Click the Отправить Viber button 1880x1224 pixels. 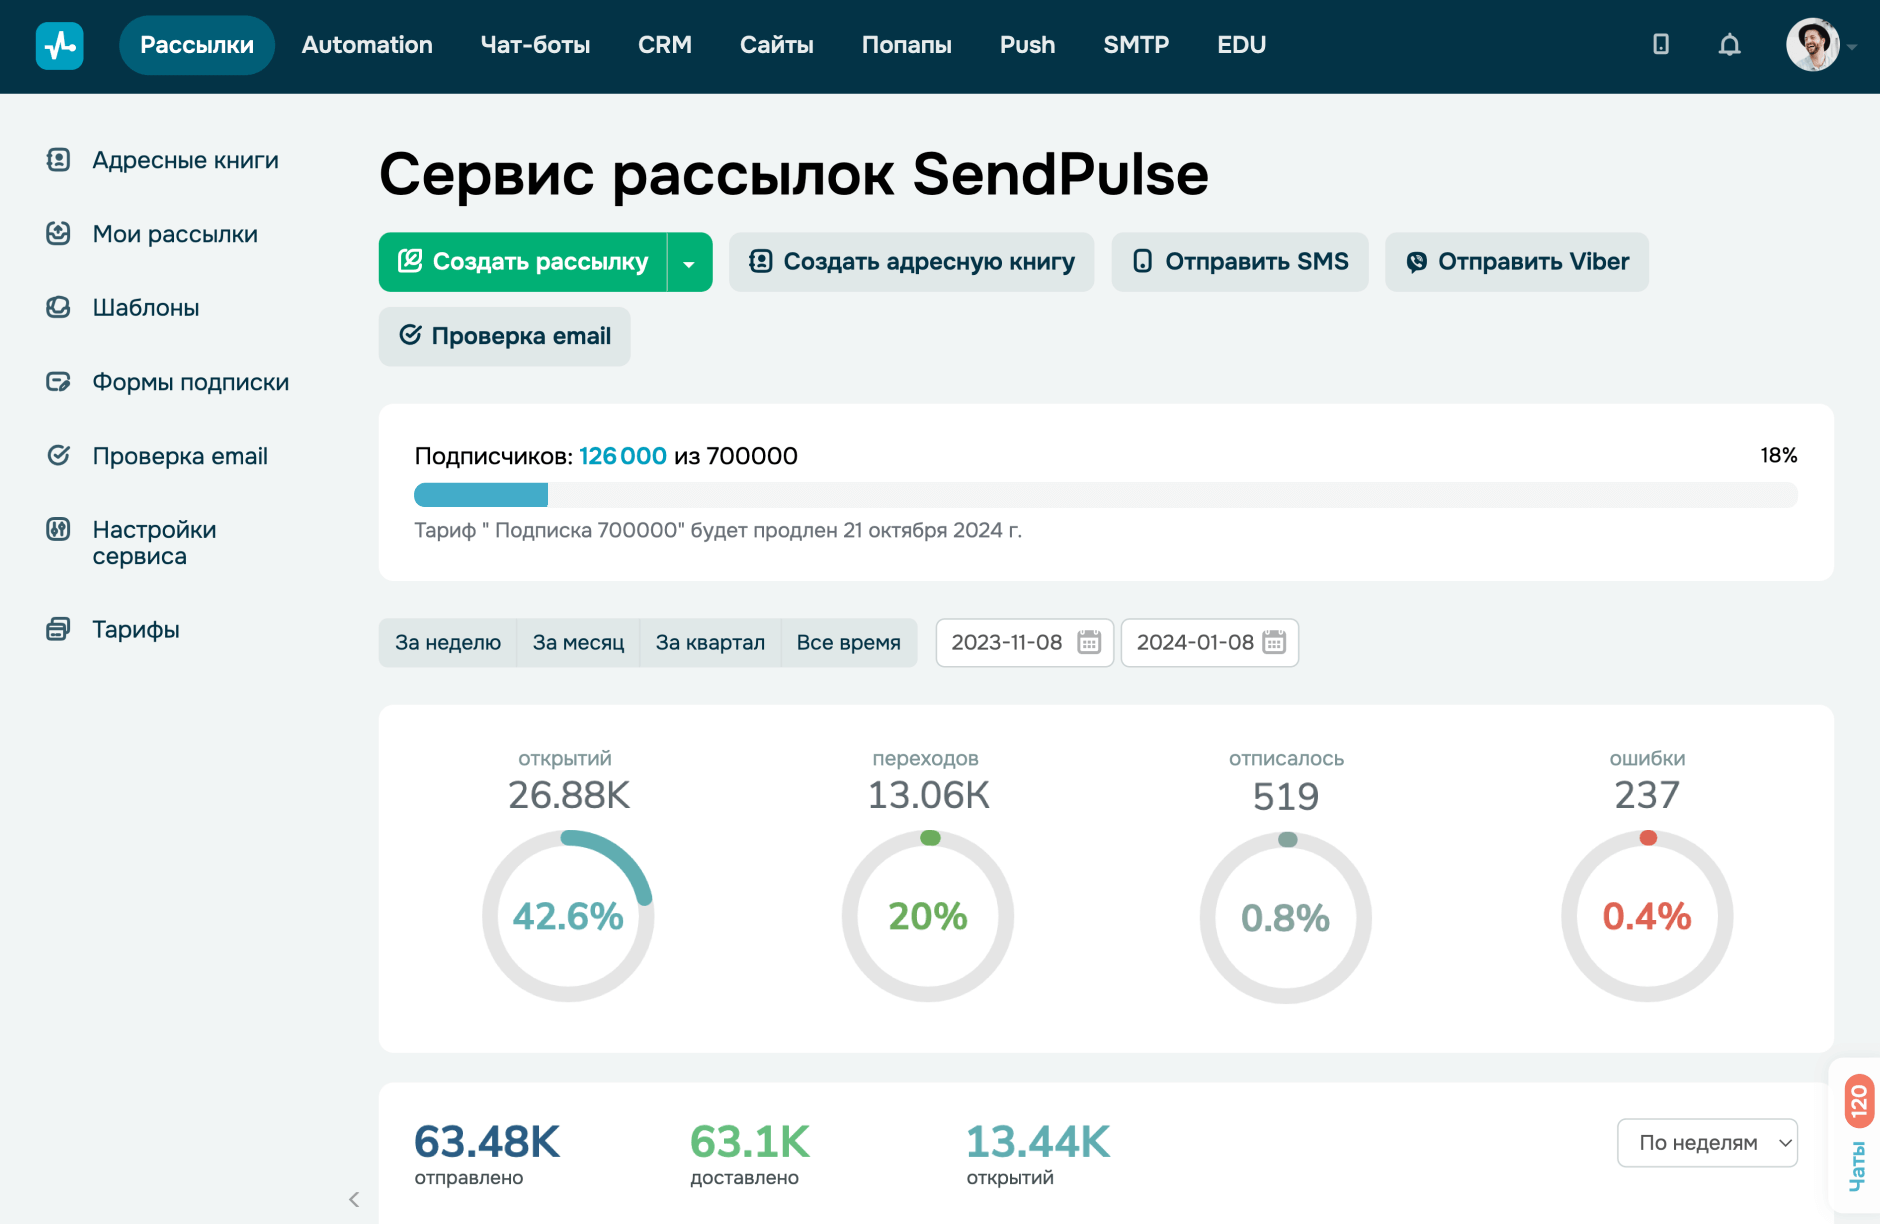pos(1517,263)
